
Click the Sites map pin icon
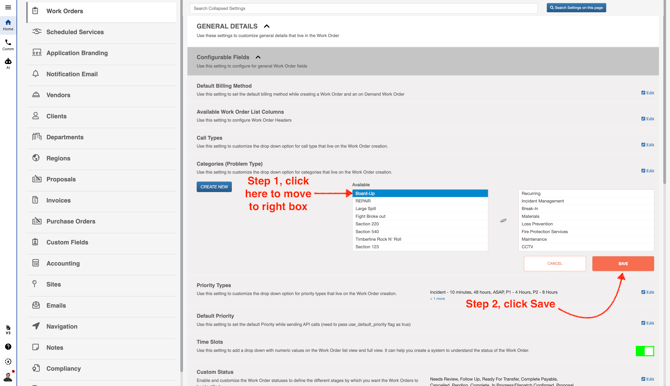click(35, 284)
